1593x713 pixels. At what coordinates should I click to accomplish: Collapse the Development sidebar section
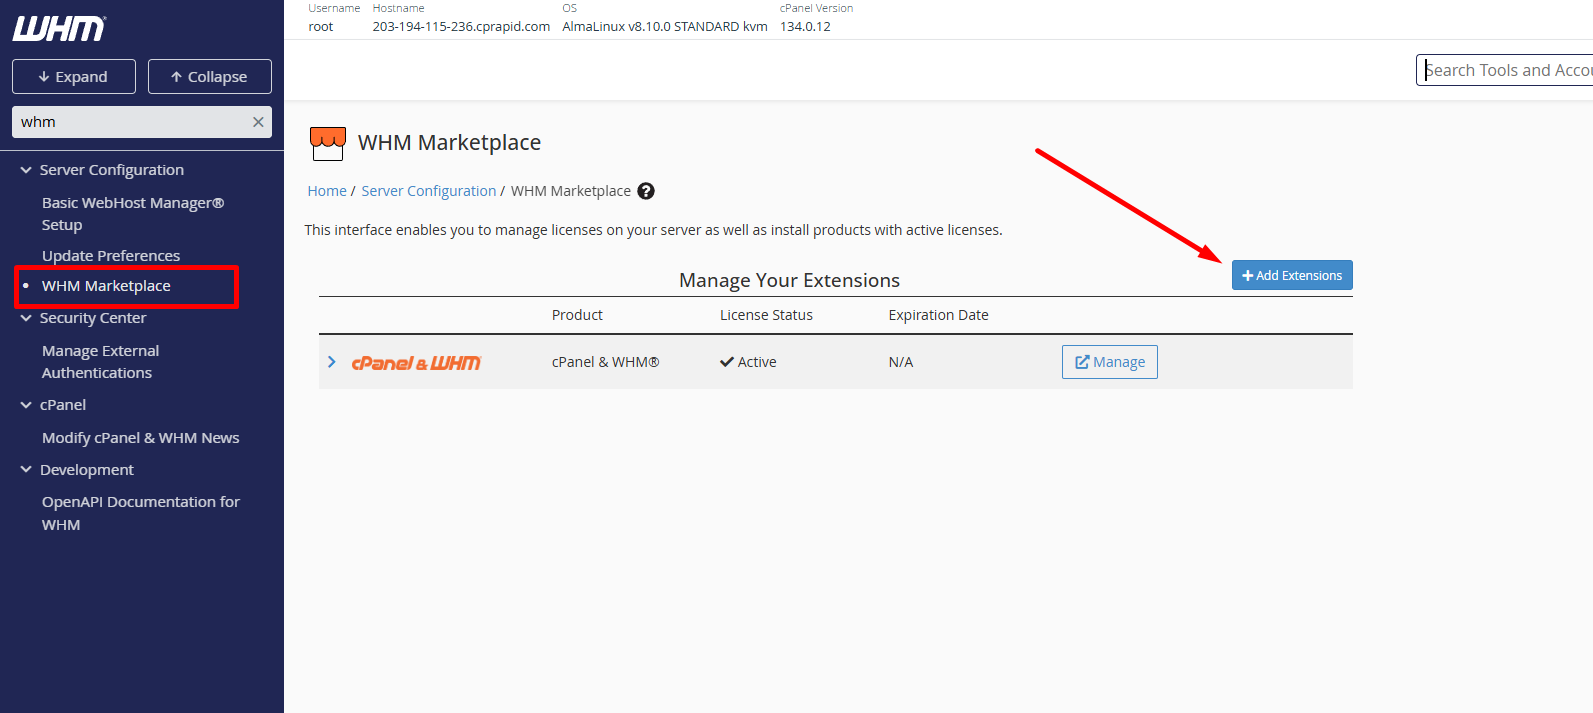[27, 470]
